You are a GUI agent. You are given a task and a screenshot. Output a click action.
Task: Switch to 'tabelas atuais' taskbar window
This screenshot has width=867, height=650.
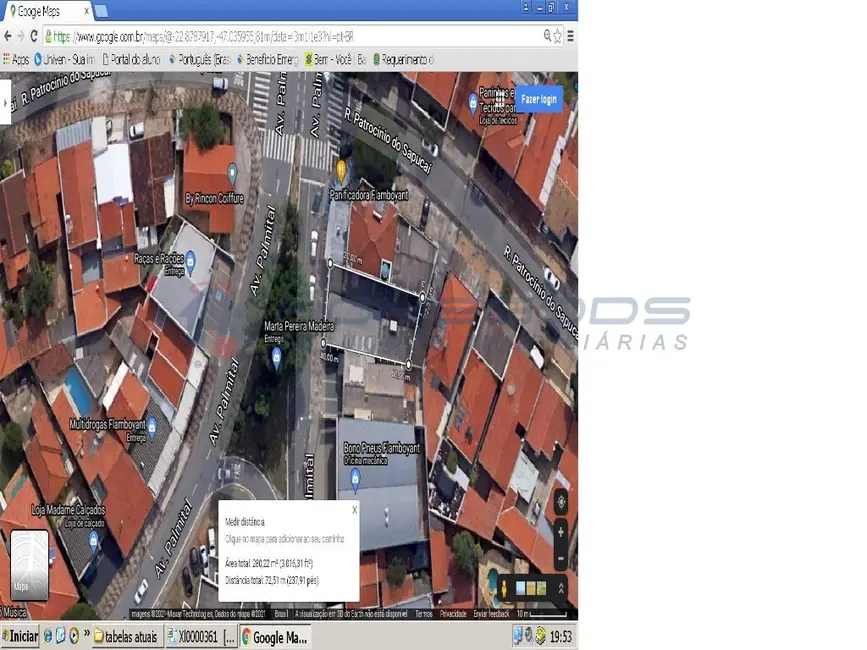pos(127,637)
